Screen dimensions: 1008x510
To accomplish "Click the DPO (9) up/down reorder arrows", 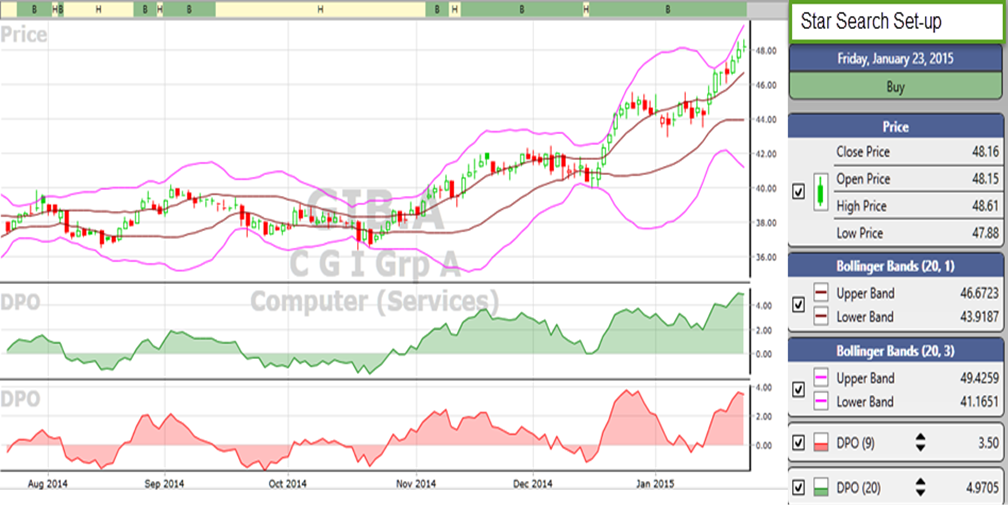I will (920, 444).
